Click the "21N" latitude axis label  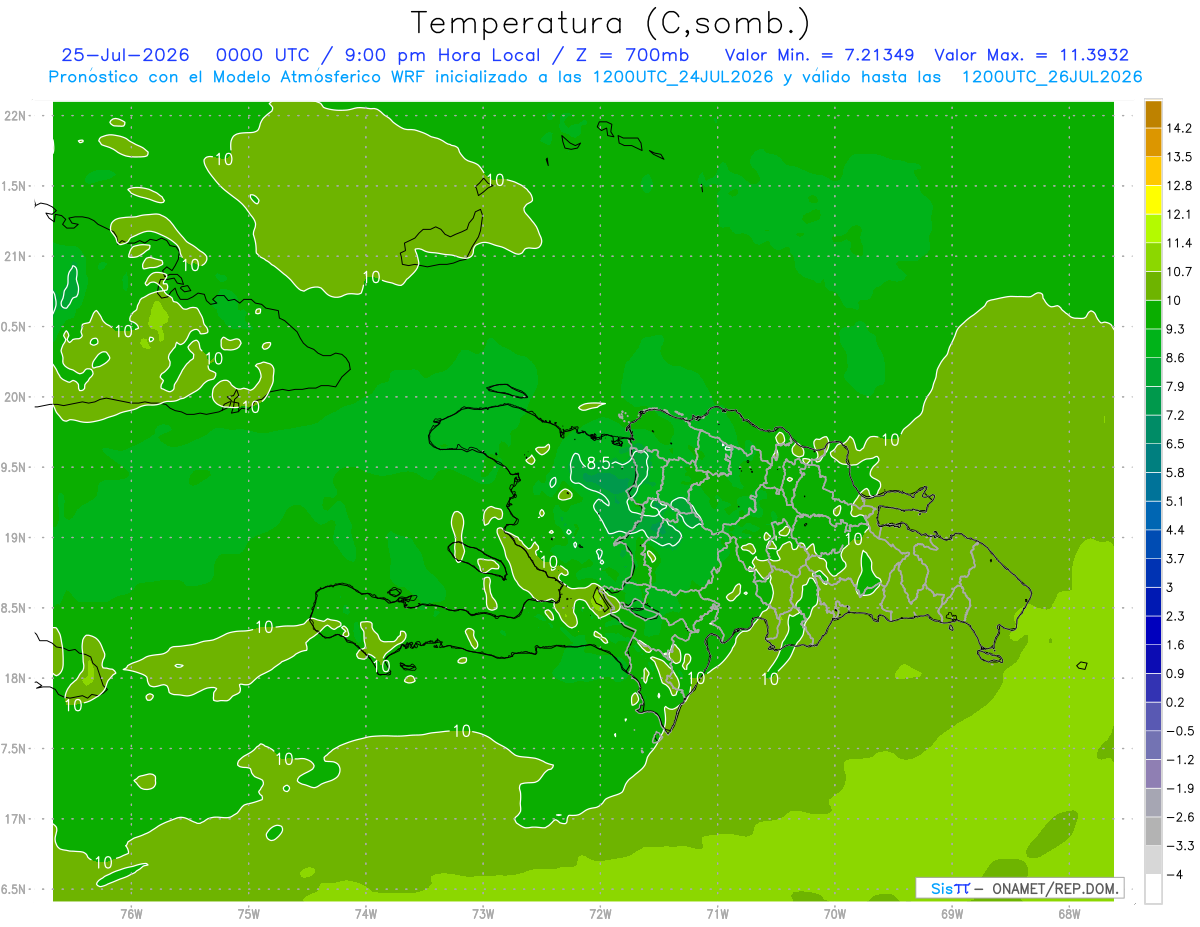[15, 256]
